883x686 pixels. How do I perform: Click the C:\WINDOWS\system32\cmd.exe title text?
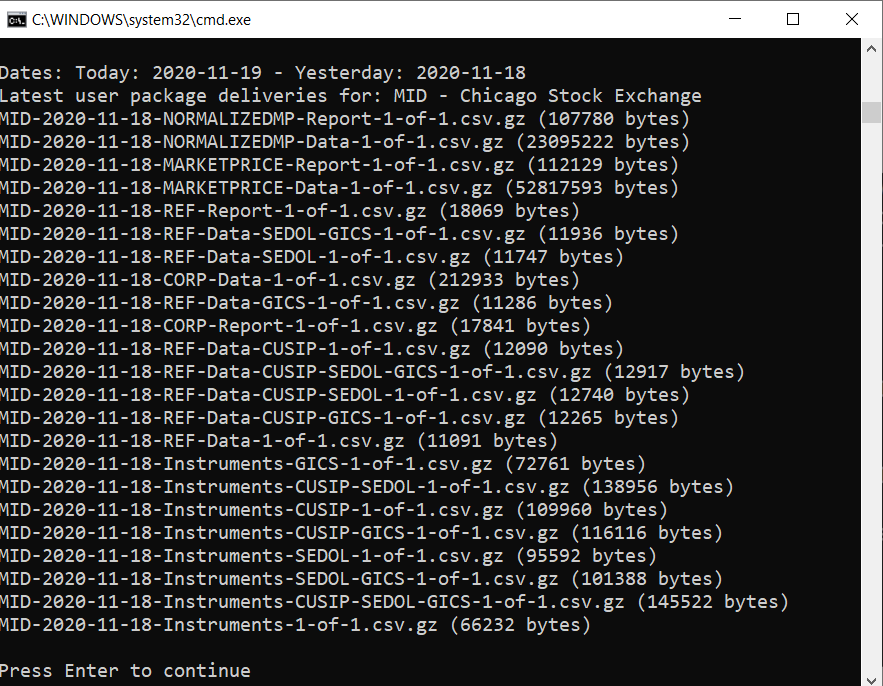[x=141, y=20]
